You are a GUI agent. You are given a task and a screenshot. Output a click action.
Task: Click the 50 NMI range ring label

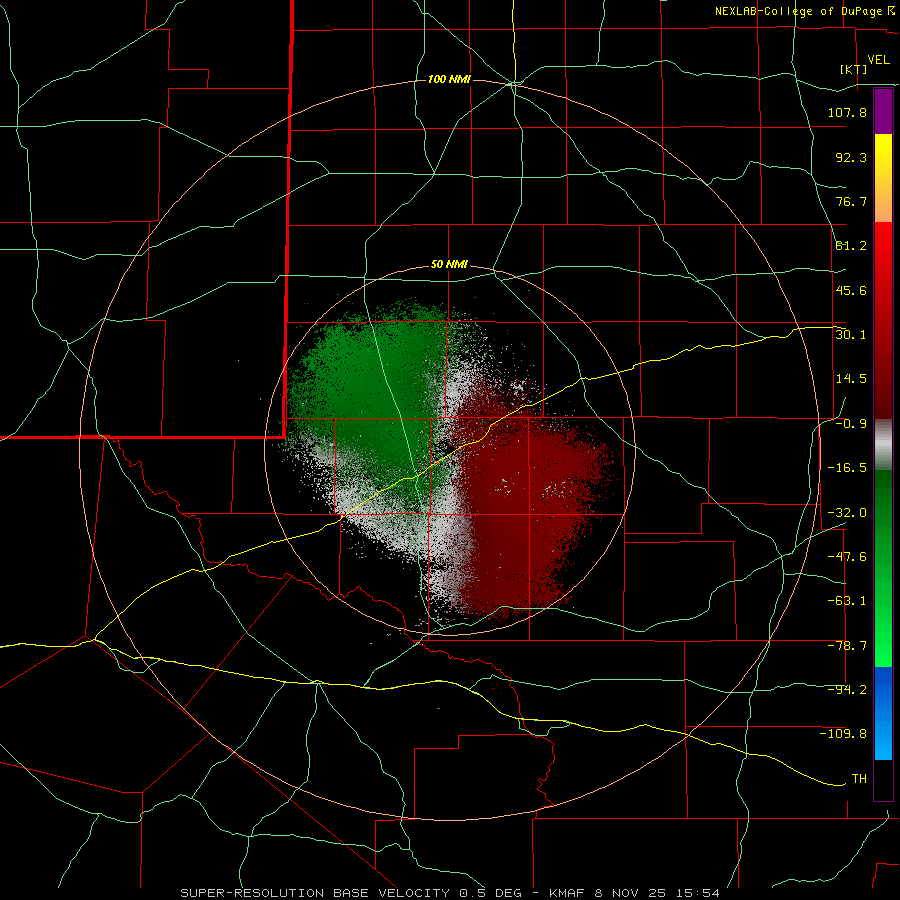coord(449,265)
